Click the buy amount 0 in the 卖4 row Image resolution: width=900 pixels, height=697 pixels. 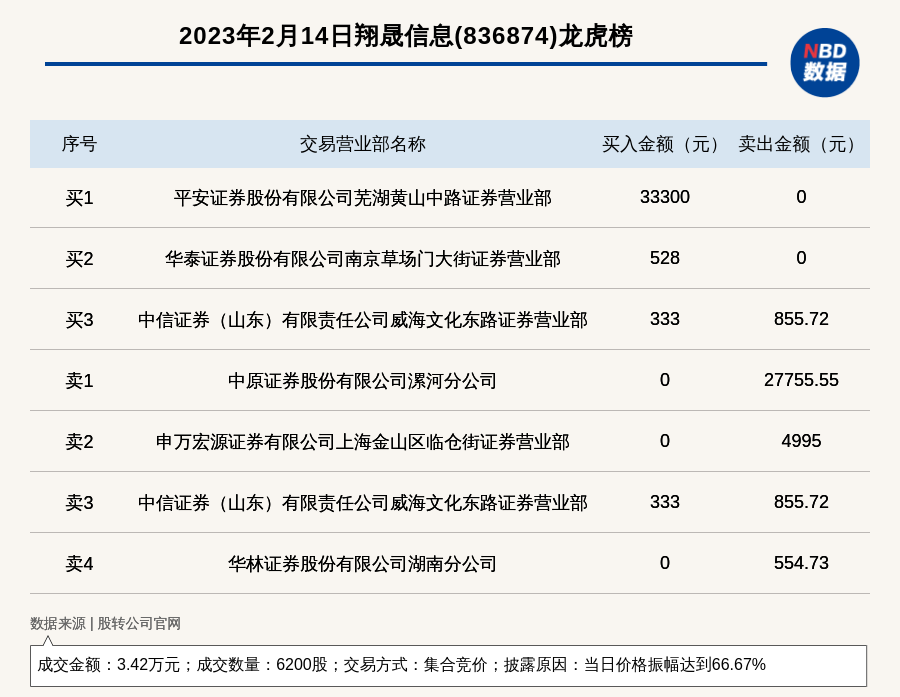(x=665, y=563)
